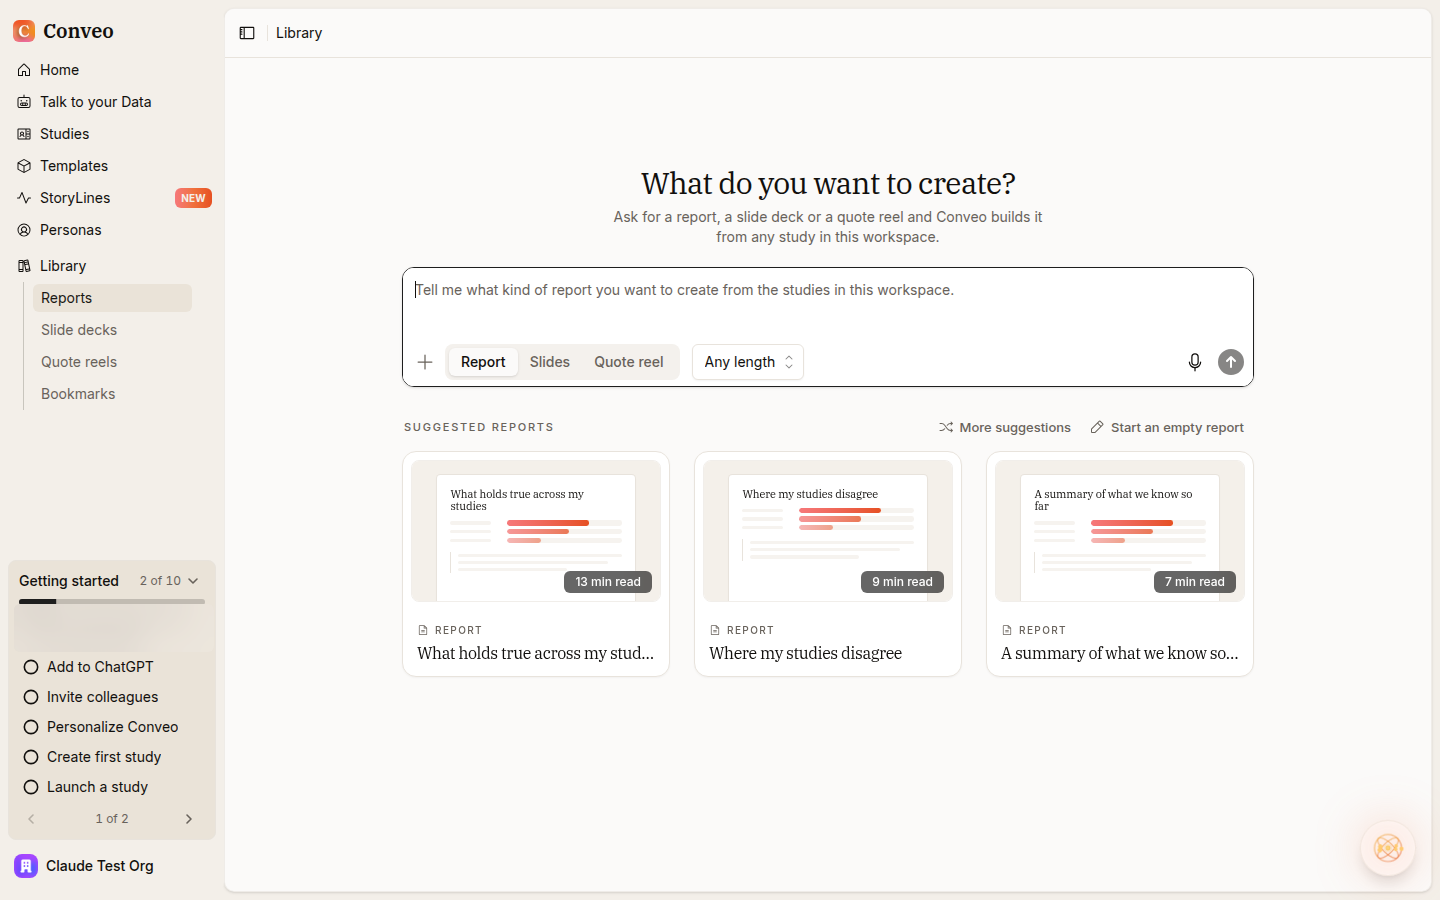Image resolution: width=1440 pixels, height=900 pixels.
Task: Check off Create first study step
Action: pos(31,757)
